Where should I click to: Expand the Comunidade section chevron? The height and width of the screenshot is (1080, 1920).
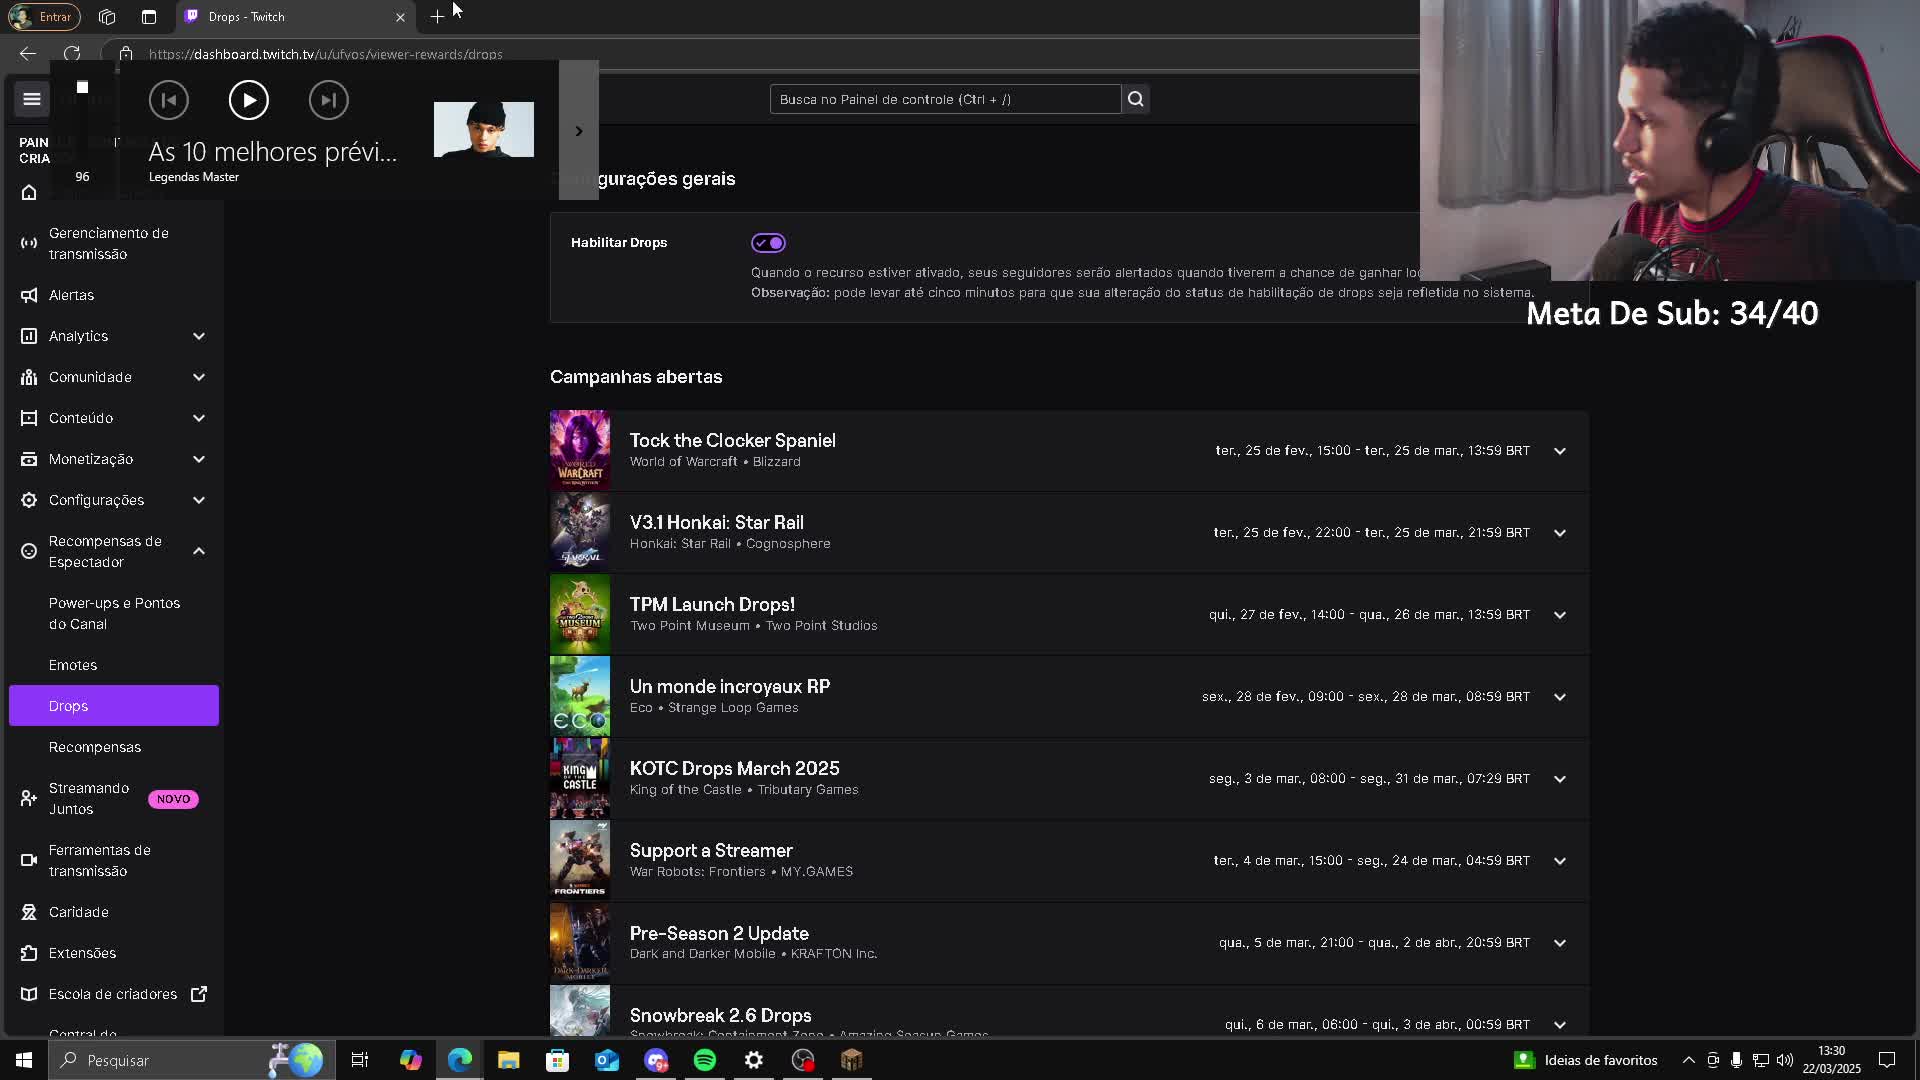point(199,377)
